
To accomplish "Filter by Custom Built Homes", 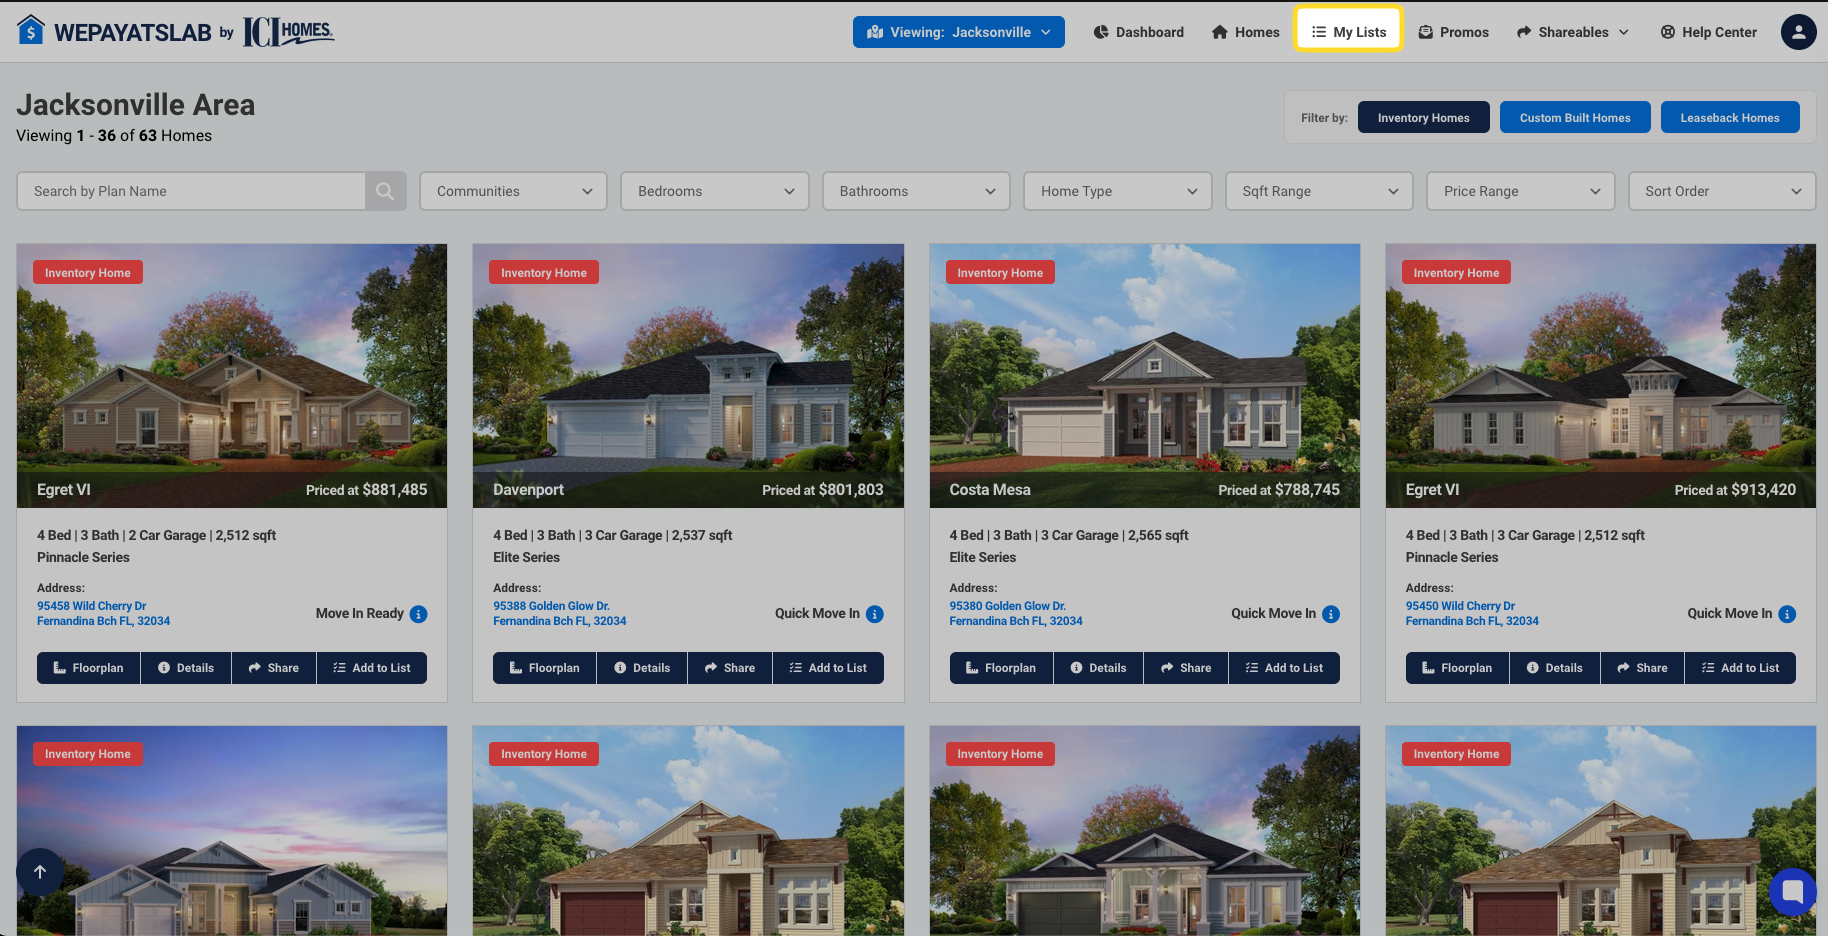I will (x=1575, y=117).
